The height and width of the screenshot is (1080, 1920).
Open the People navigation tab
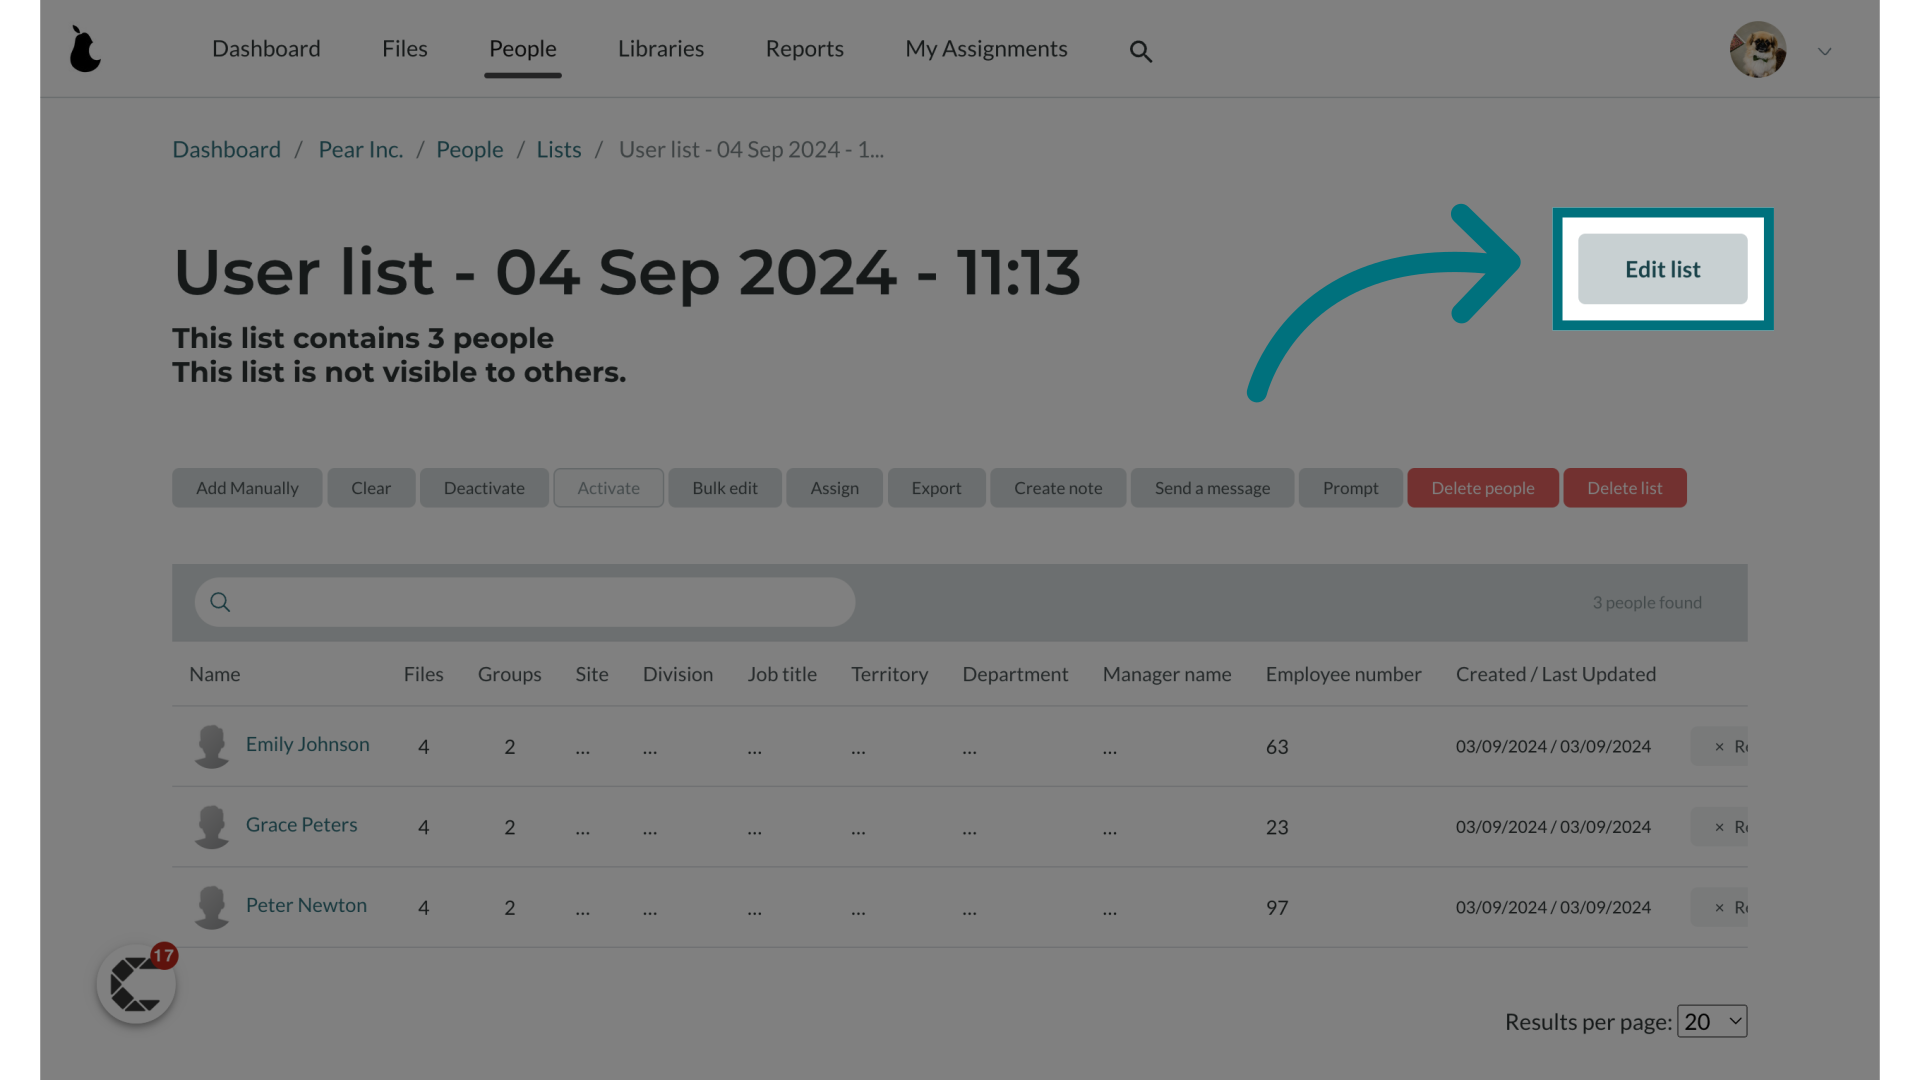(x=522, y=47)
